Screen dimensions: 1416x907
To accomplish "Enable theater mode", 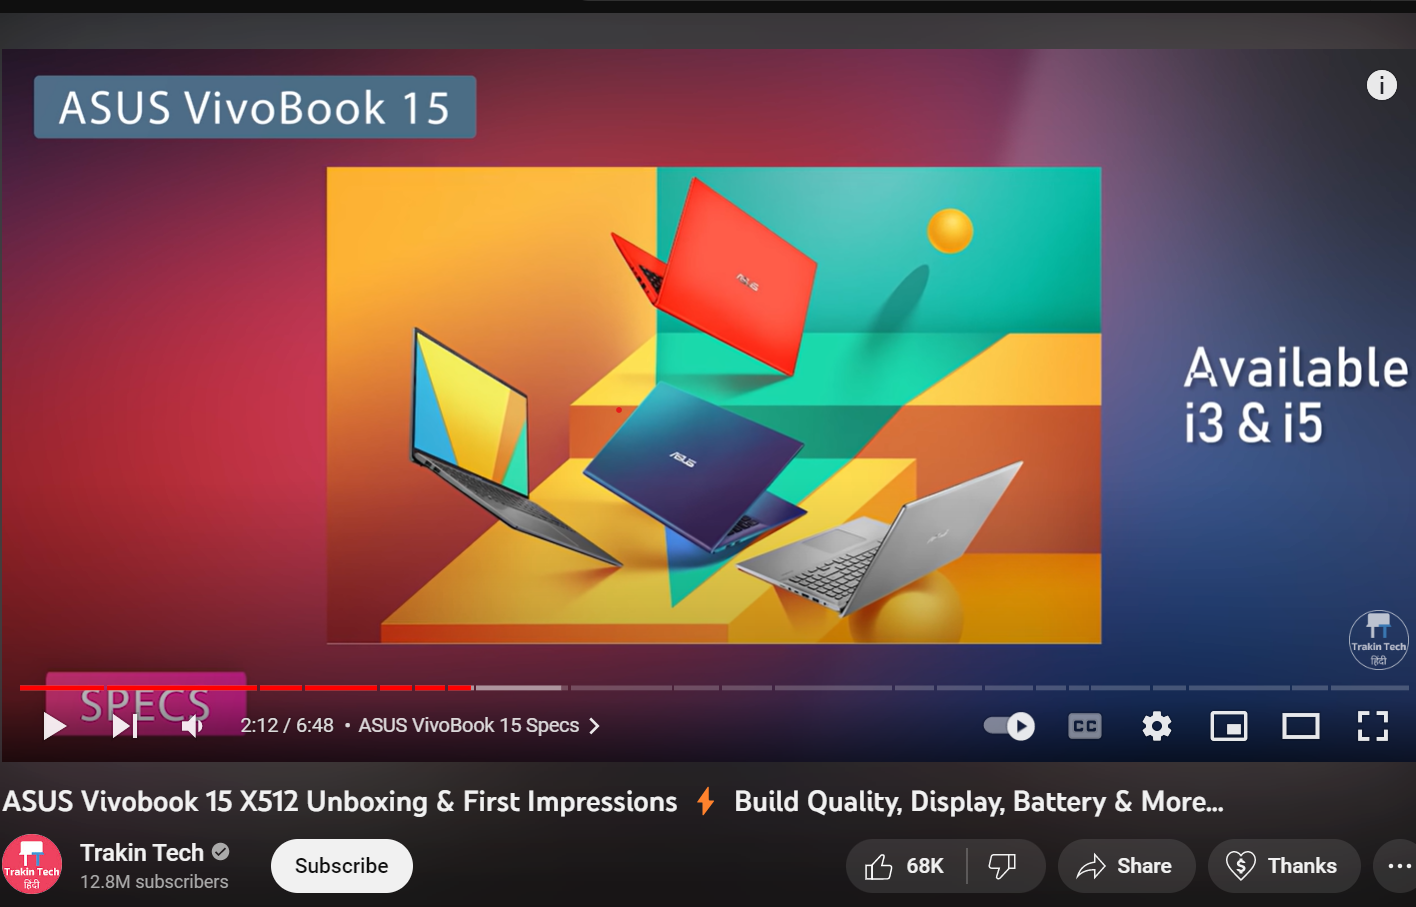I will tap(1301, 726).
